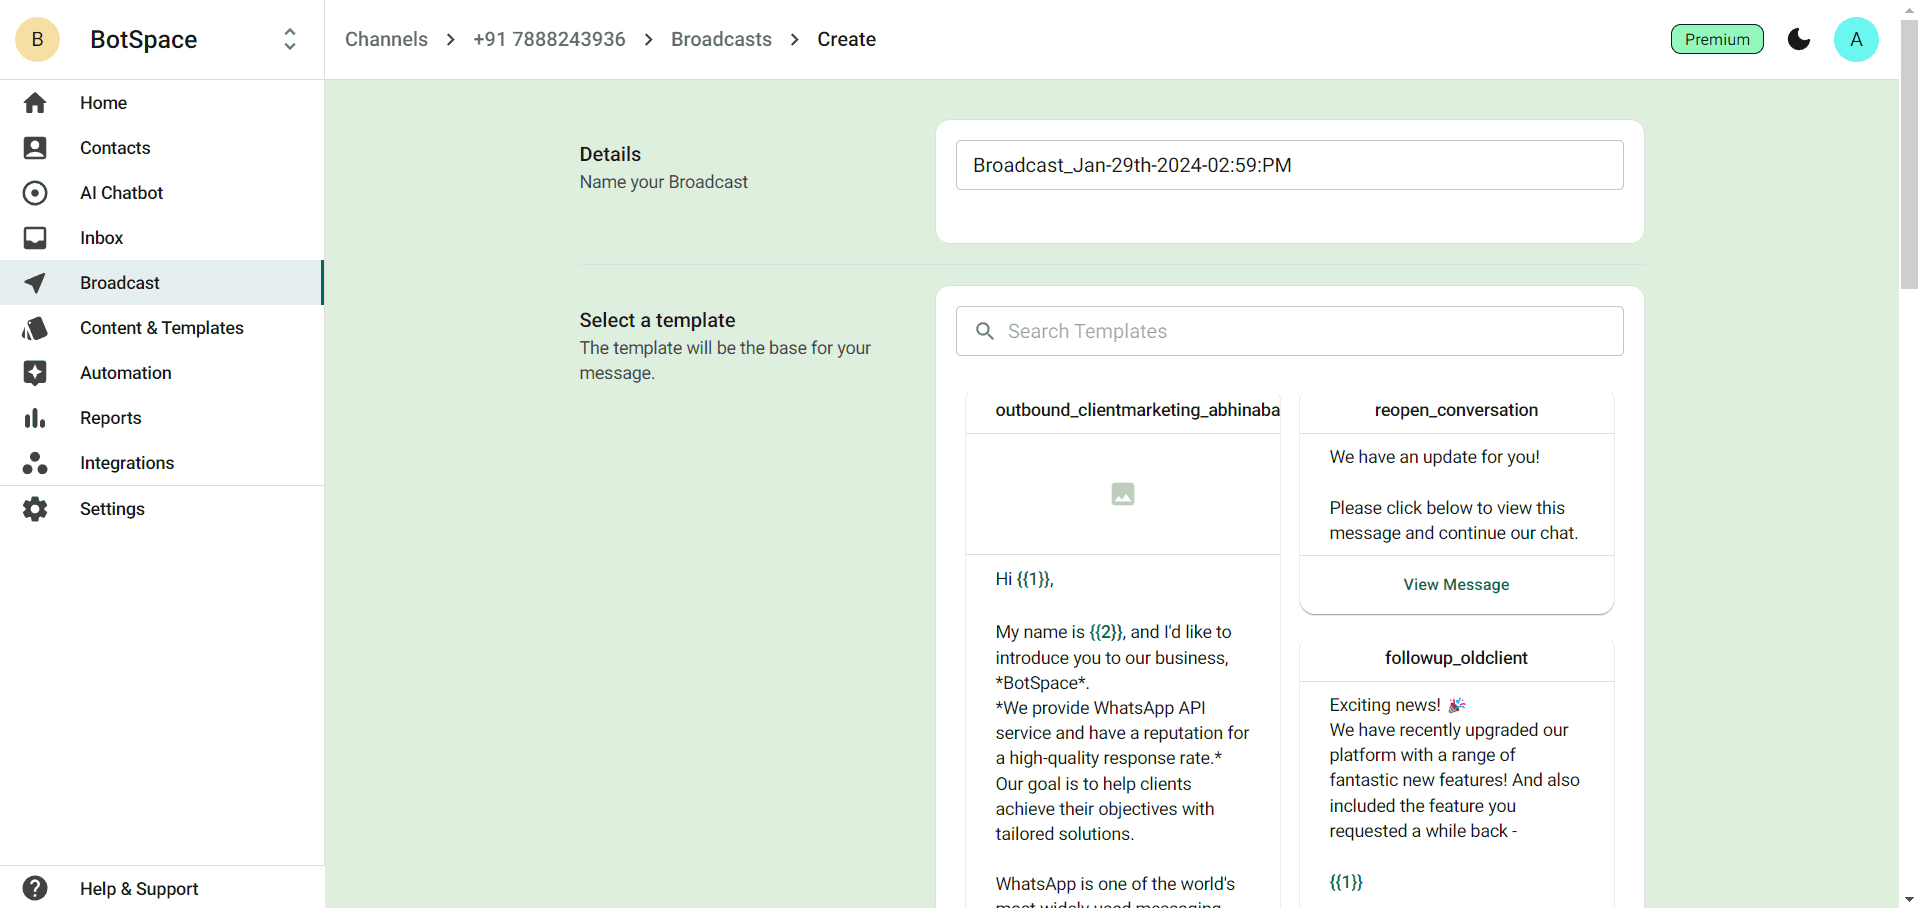Open Reports menu item

[162, 418]
